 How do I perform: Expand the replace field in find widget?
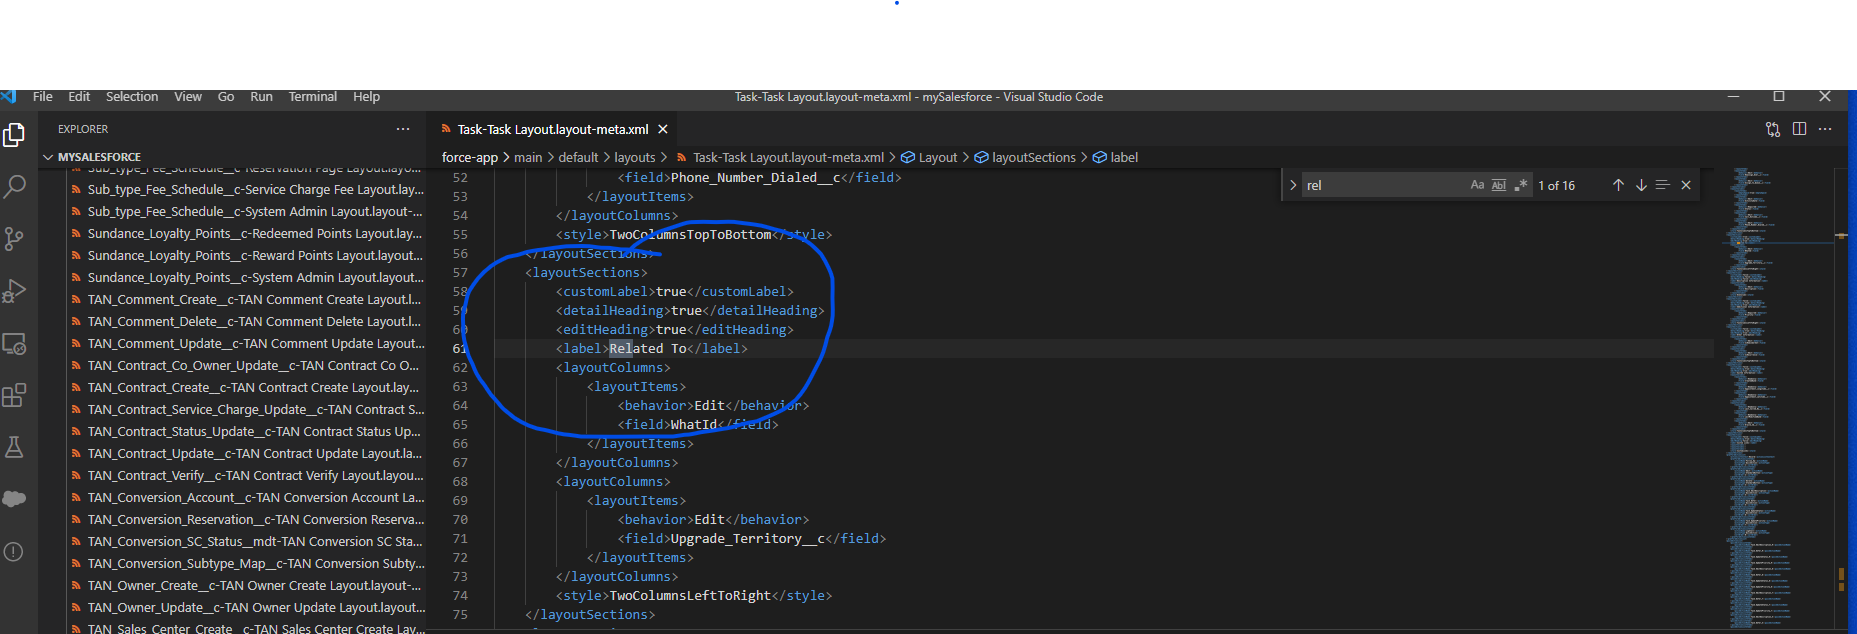pos(1293,185)
